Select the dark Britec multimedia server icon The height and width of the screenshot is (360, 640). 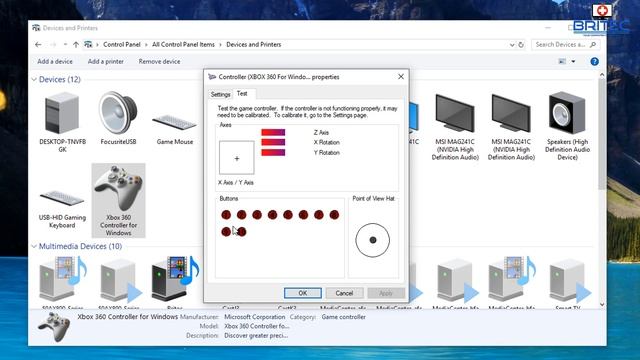pyautogui.click(x=175, y=278)
